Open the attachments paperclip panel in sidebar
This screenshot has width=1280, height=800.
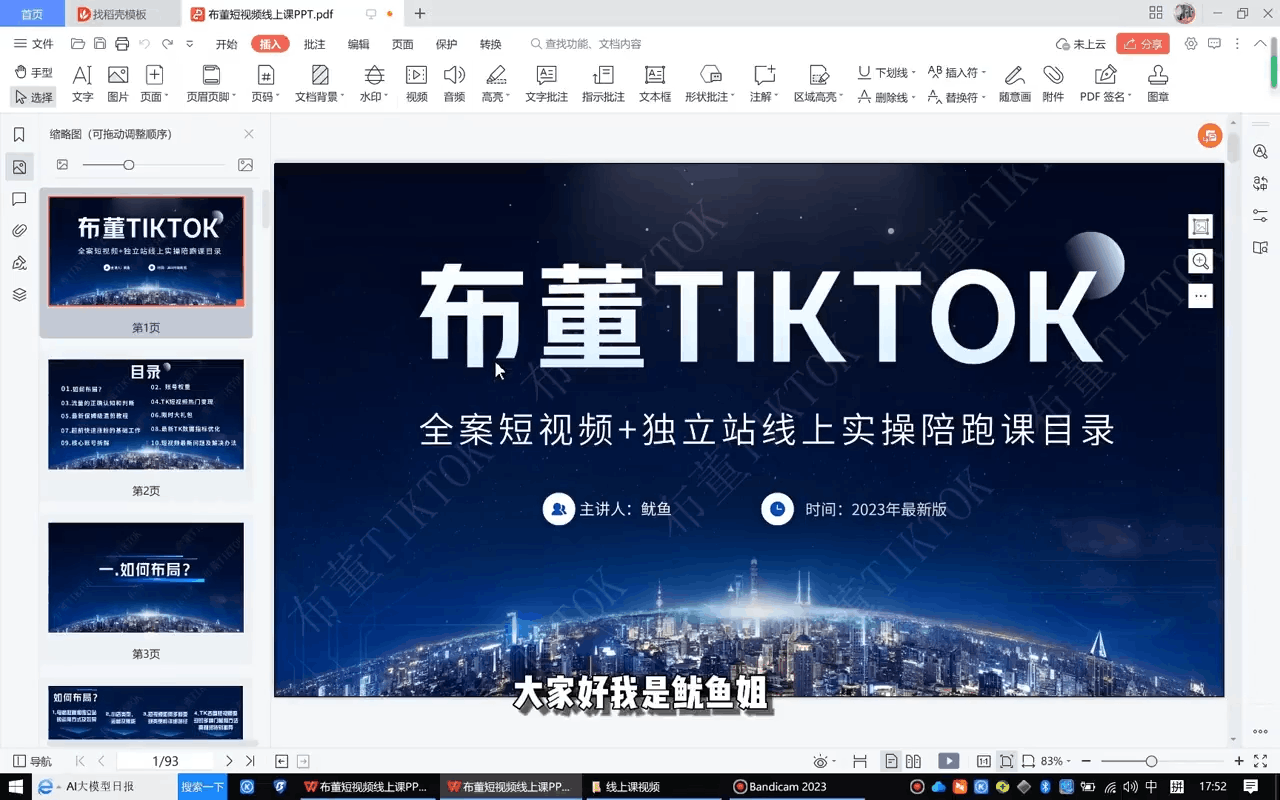[19, 231]
